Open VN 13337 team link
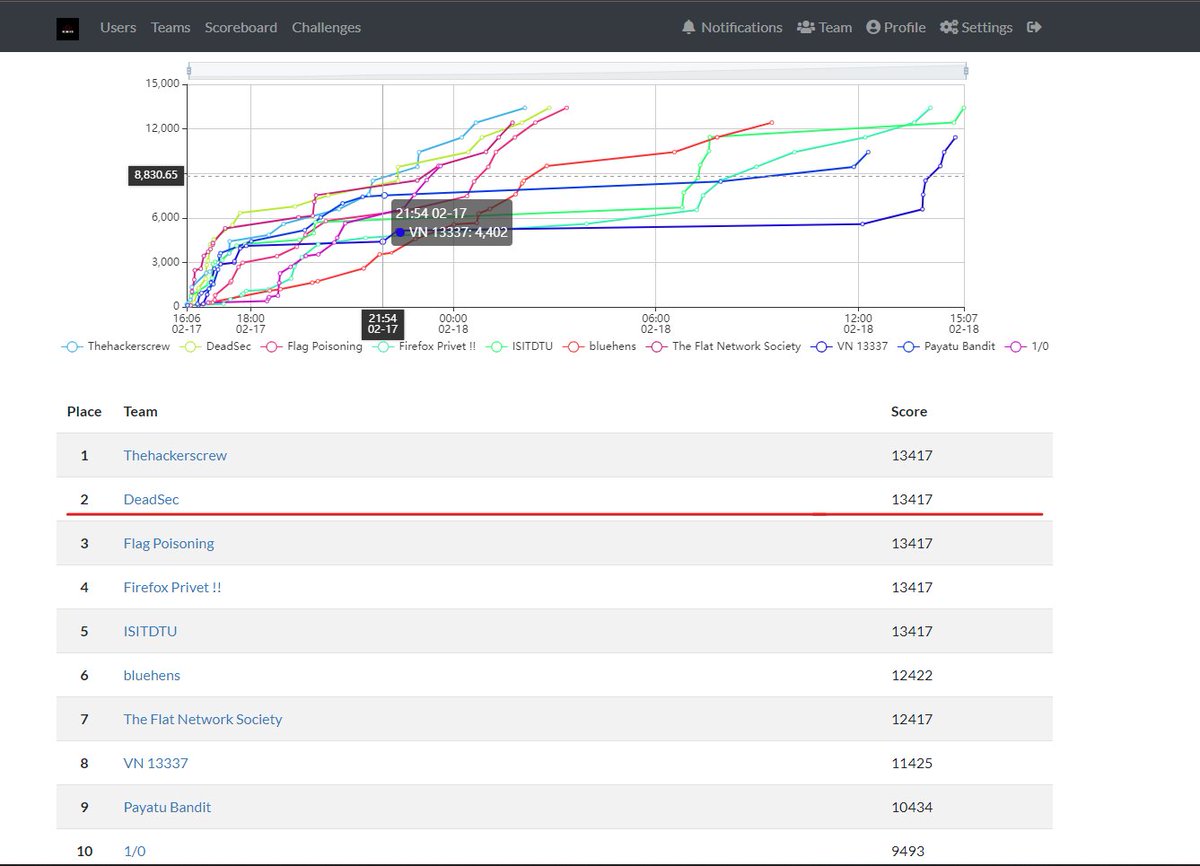This screenshot has height=866, width=1200. tap(156, 763)
